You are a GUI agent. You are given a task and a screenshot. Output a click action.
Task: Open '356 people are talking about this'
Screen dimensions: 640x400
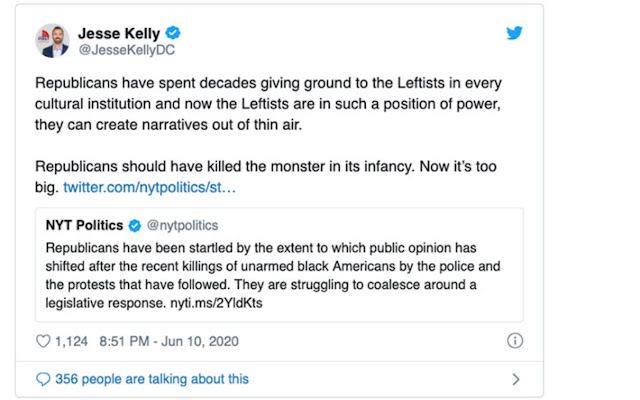[152, 379]
